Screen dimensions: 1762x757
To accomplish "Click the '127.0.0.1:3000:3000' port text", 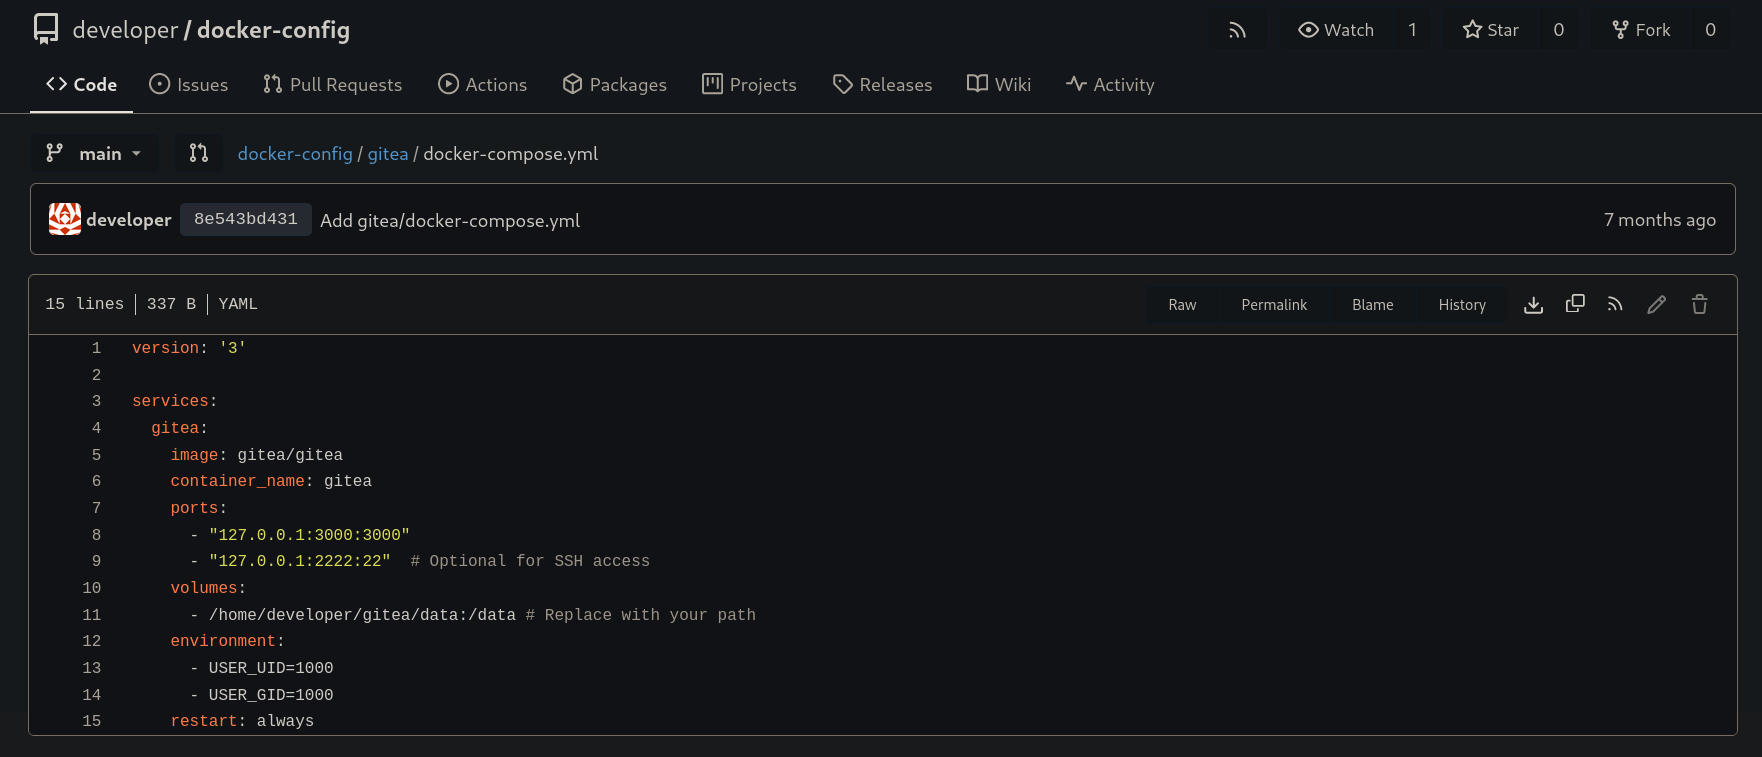I will coord(309,535).
